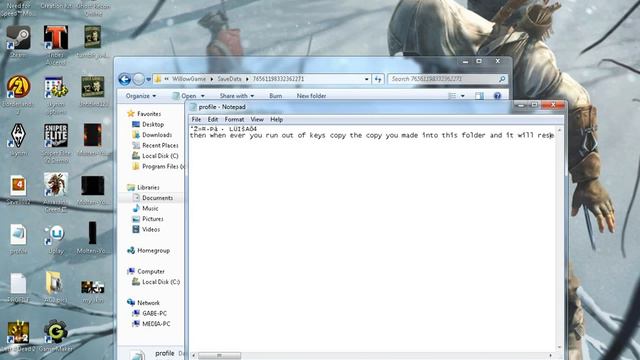Open the Steam desktop shortcut

(18, 41)
